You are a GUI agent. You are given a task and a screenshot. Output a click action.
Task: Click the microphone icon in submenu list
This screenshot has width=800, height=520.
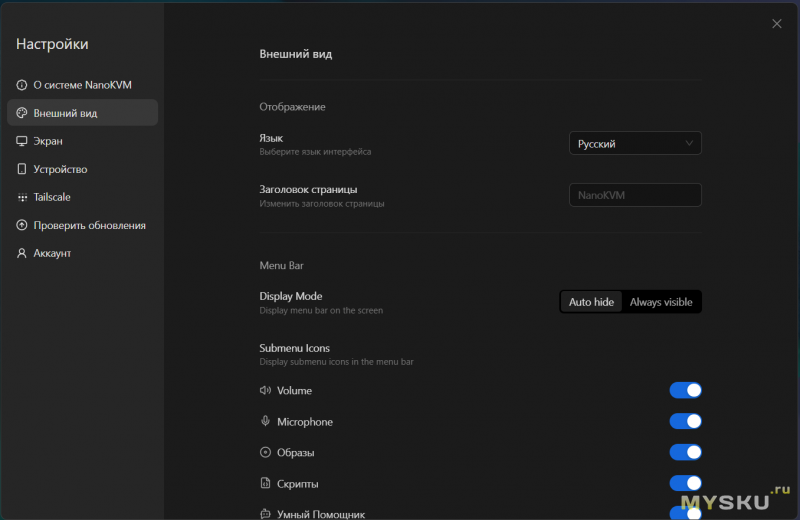[266, 422]
